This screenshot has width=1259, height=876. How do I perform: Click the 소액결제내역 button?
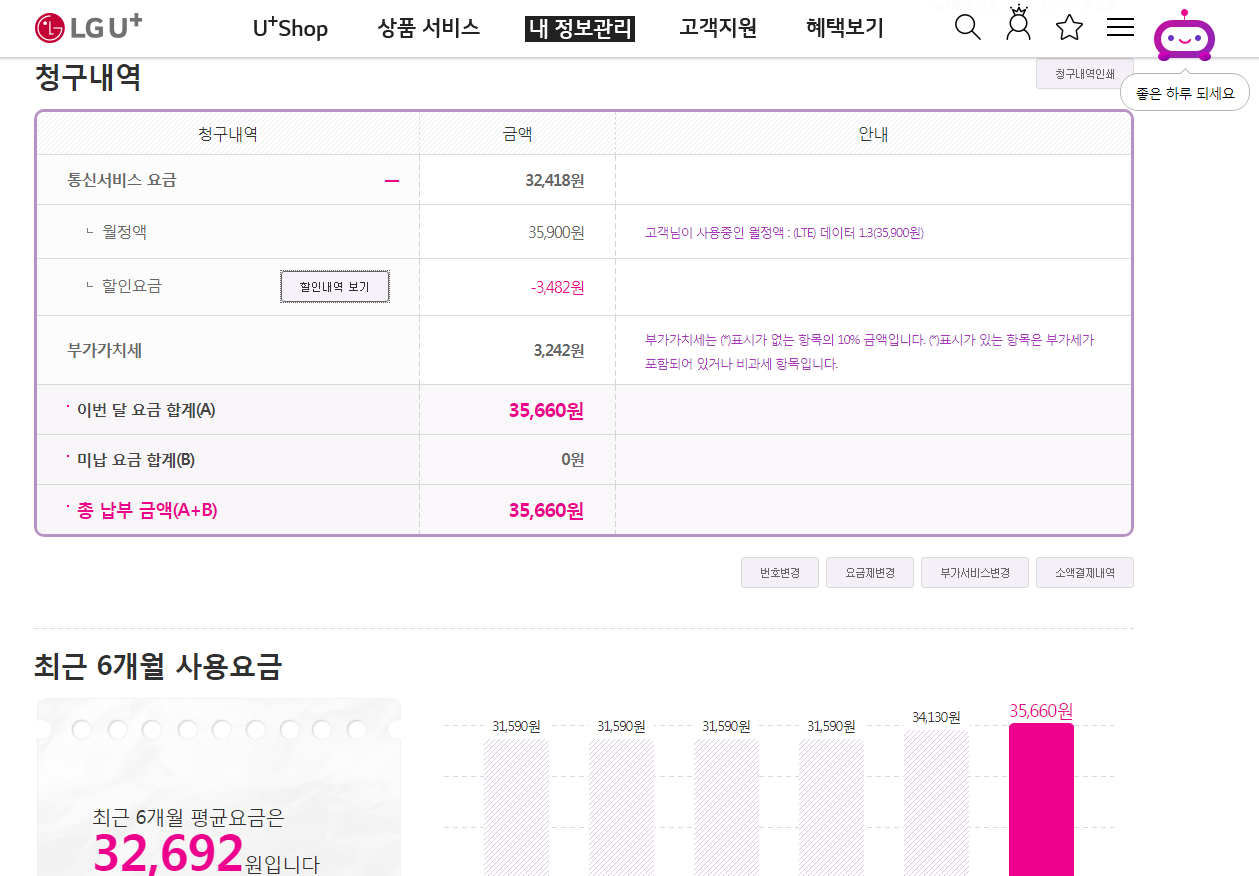1084,573
